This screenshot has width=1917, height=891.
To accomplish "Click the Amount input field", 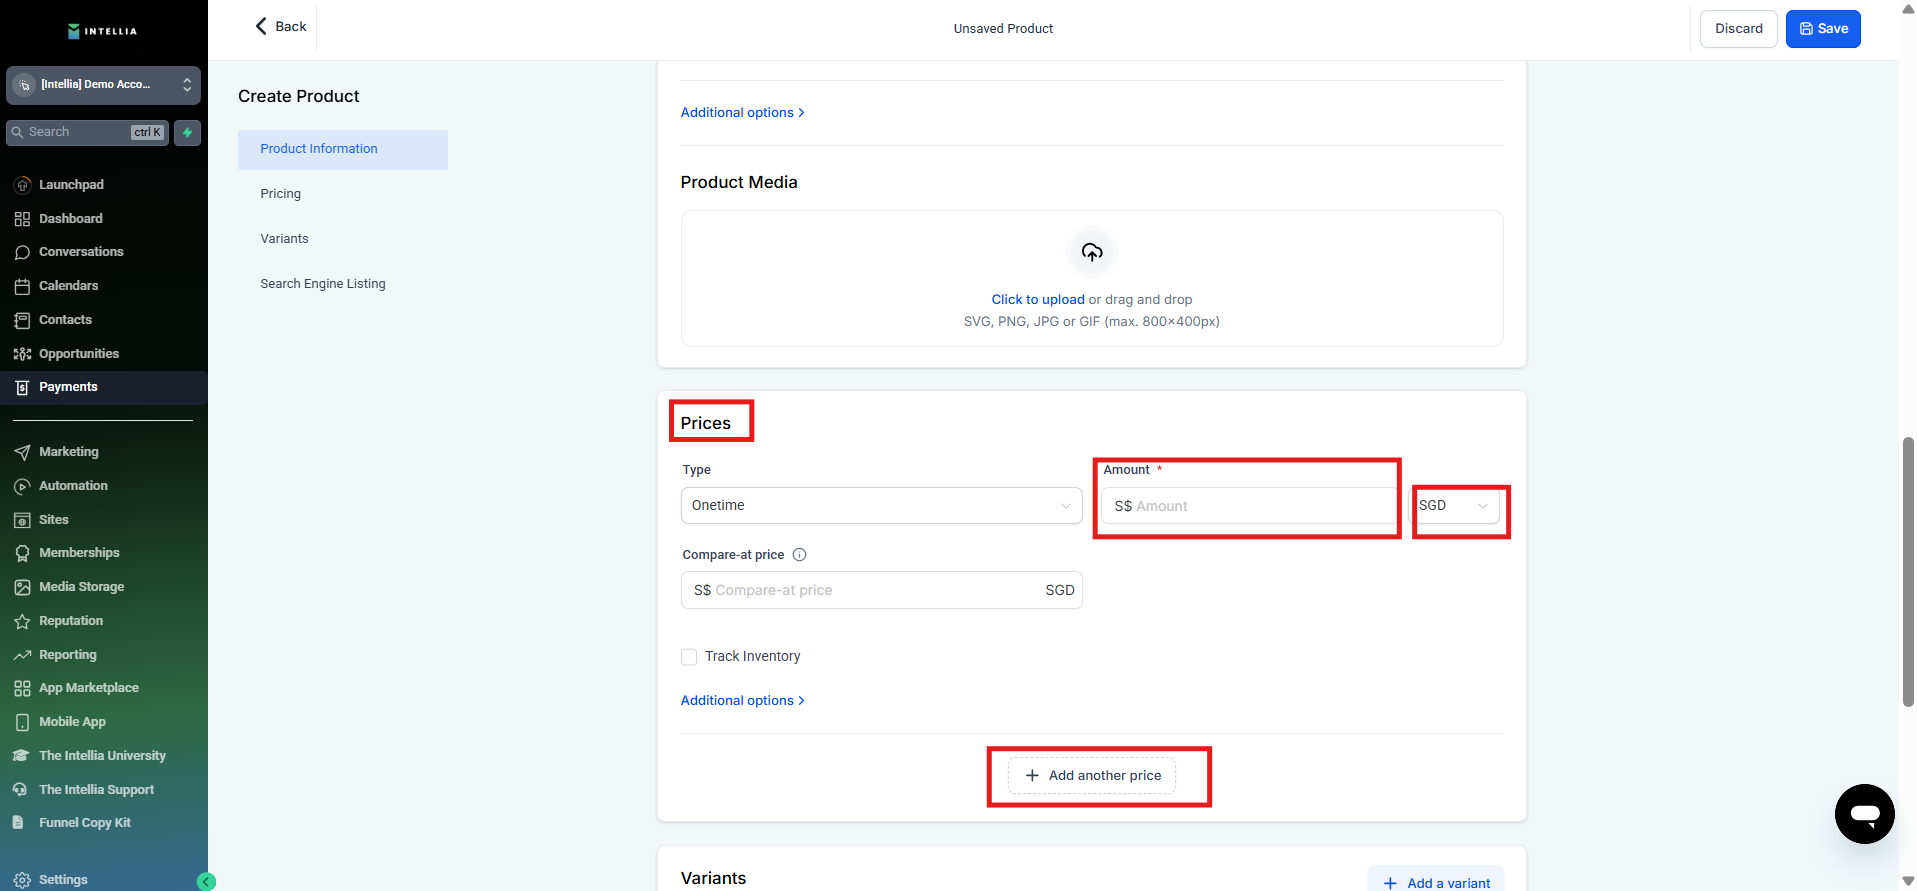I will (1250, 507).
